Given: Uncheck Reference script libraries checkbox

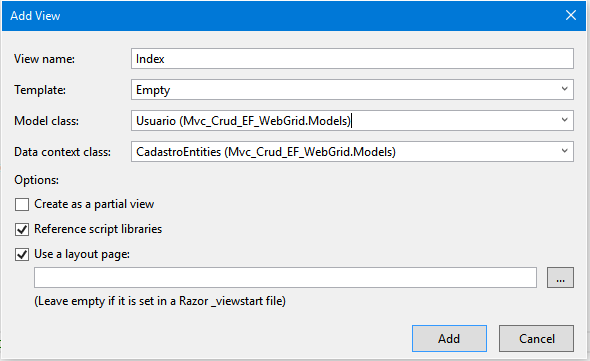Looking at the screenshot, I should tap(22, 229).
